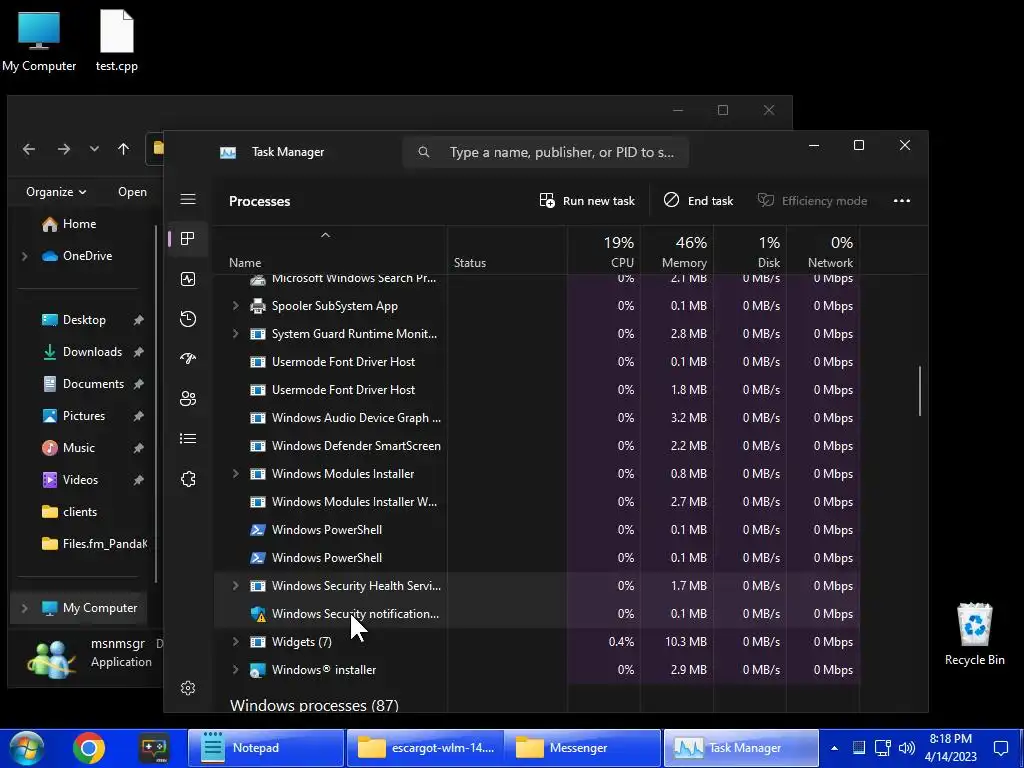The width and height of the screenshot is (1024, 768).
Task: Open Task Manager hamburger navigation menu
Action: (188, 199)
